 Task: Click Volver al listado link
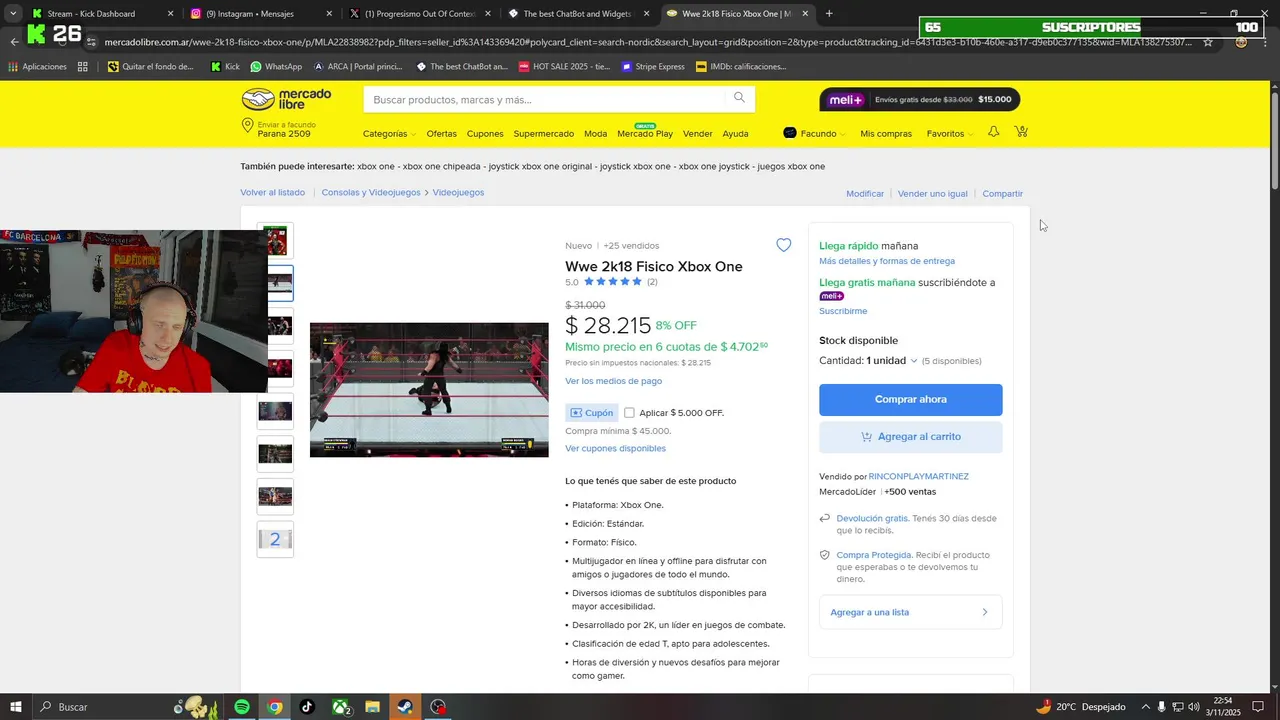[x=272, y=192]
